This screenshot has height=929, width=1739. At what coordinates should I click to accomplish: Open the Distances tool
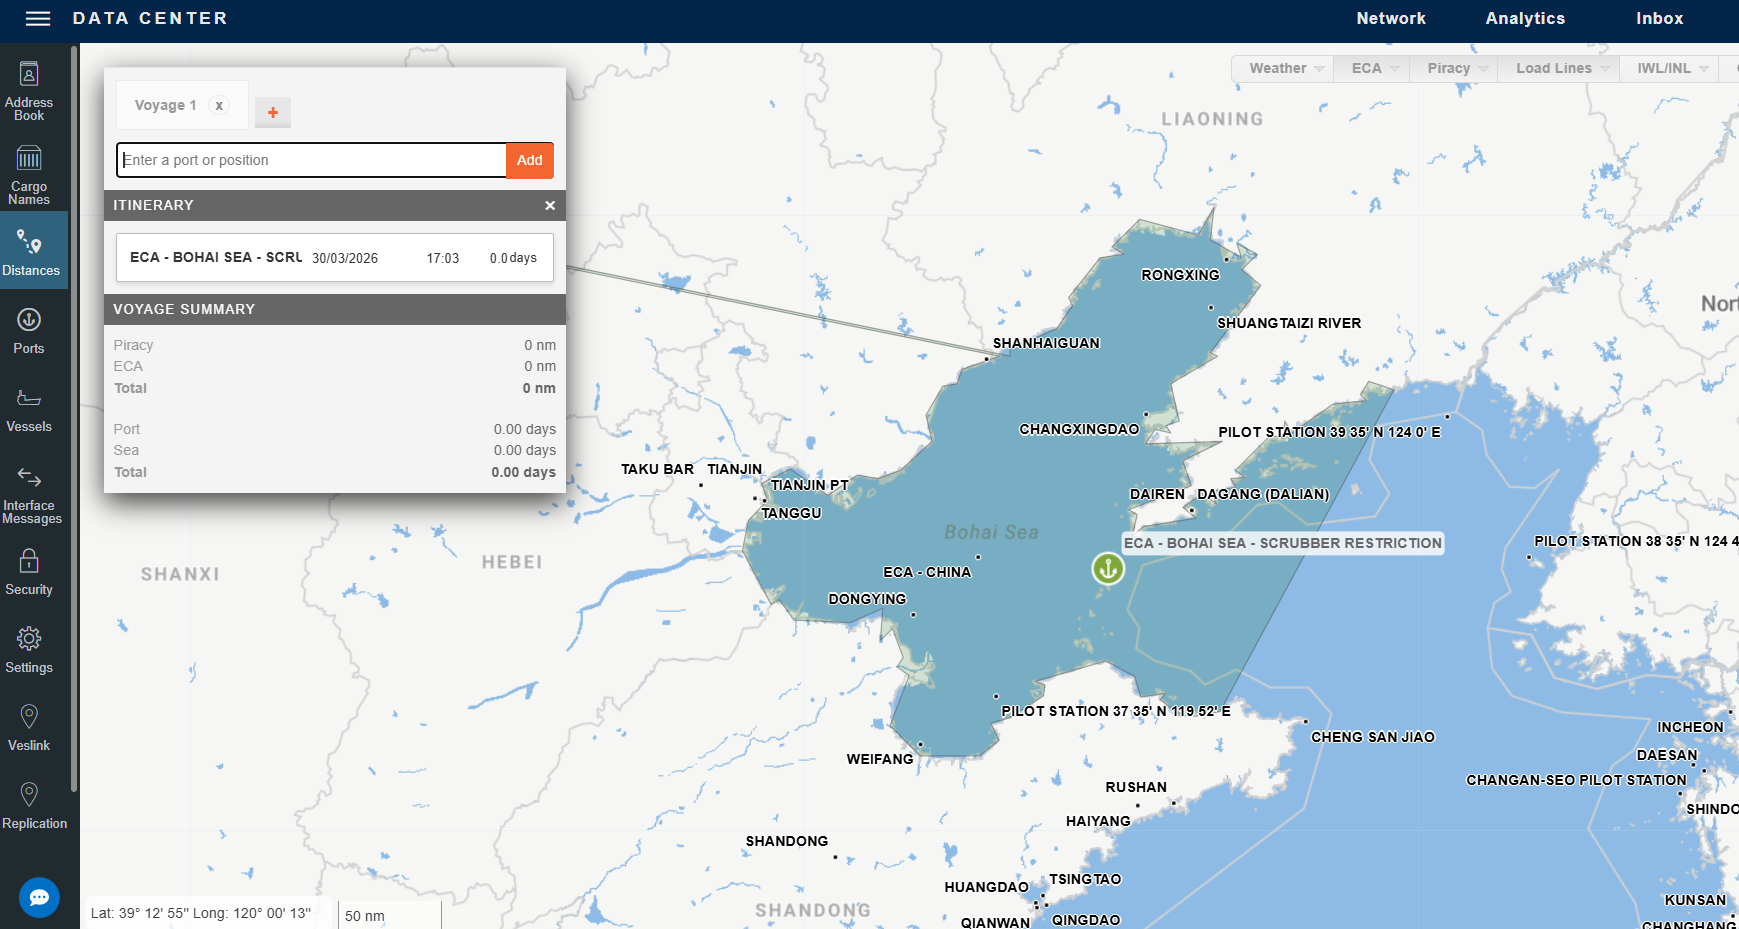tap(29, 250)
